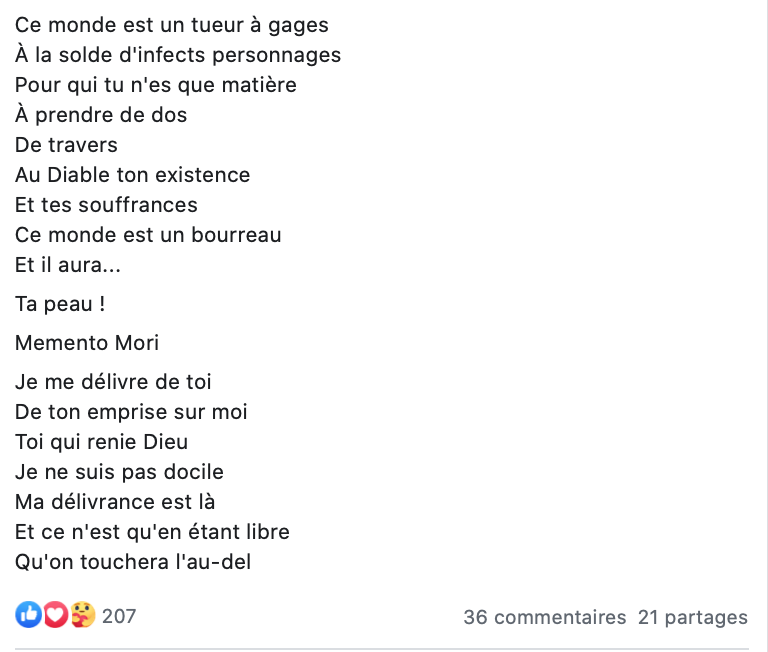768x652 pixels.
Task: Click the line 'Ce monde est un bourreau'
Action: (148, 235)
